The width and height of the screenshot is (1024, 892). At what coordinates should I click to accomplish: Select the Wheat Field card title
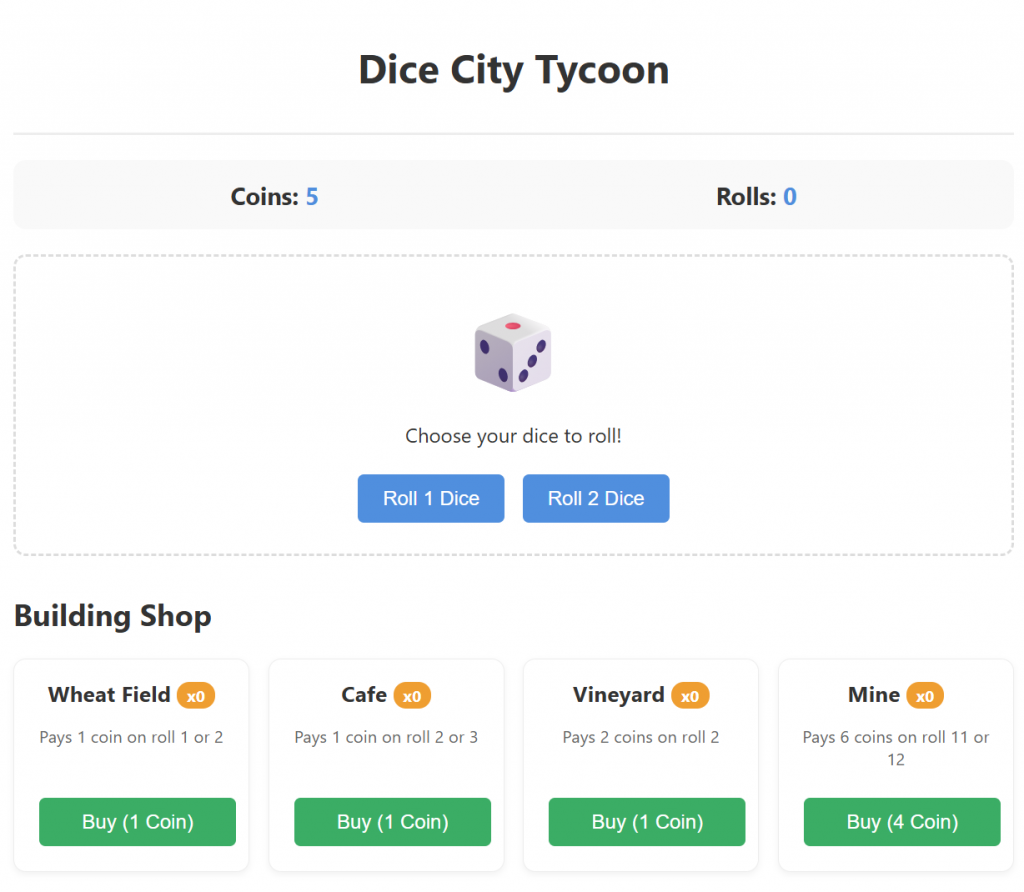point(109,694)
